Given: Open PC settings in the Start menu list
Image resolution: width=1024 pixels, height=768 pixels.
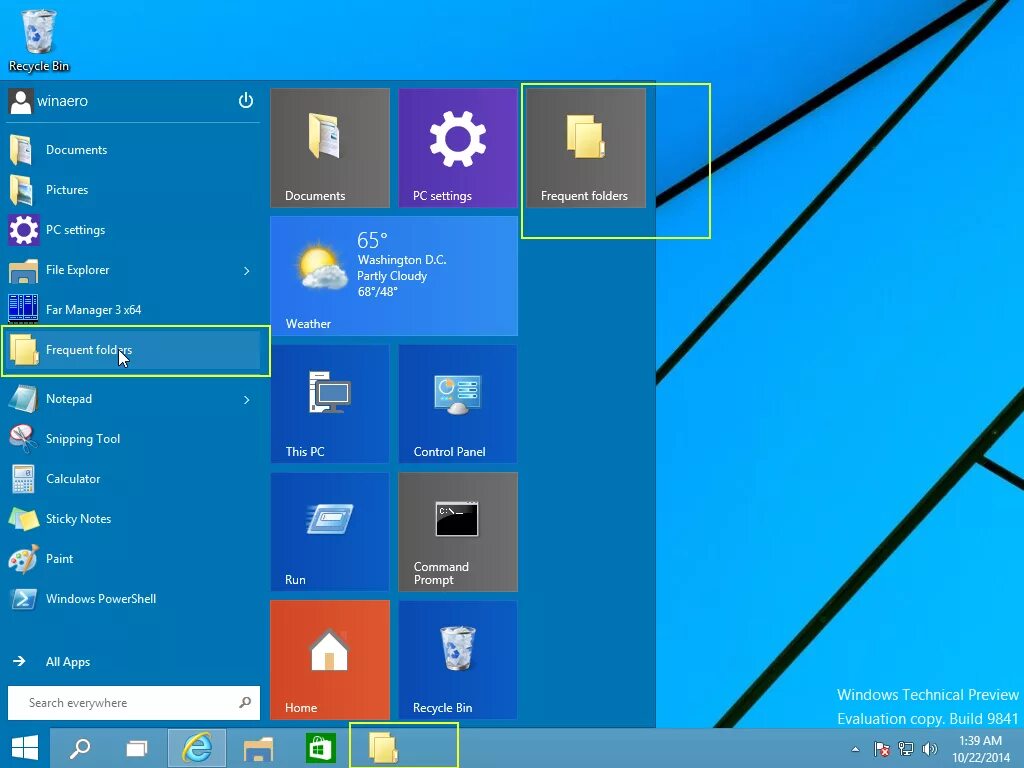Looking at the screenshot, I should [134, 230].
